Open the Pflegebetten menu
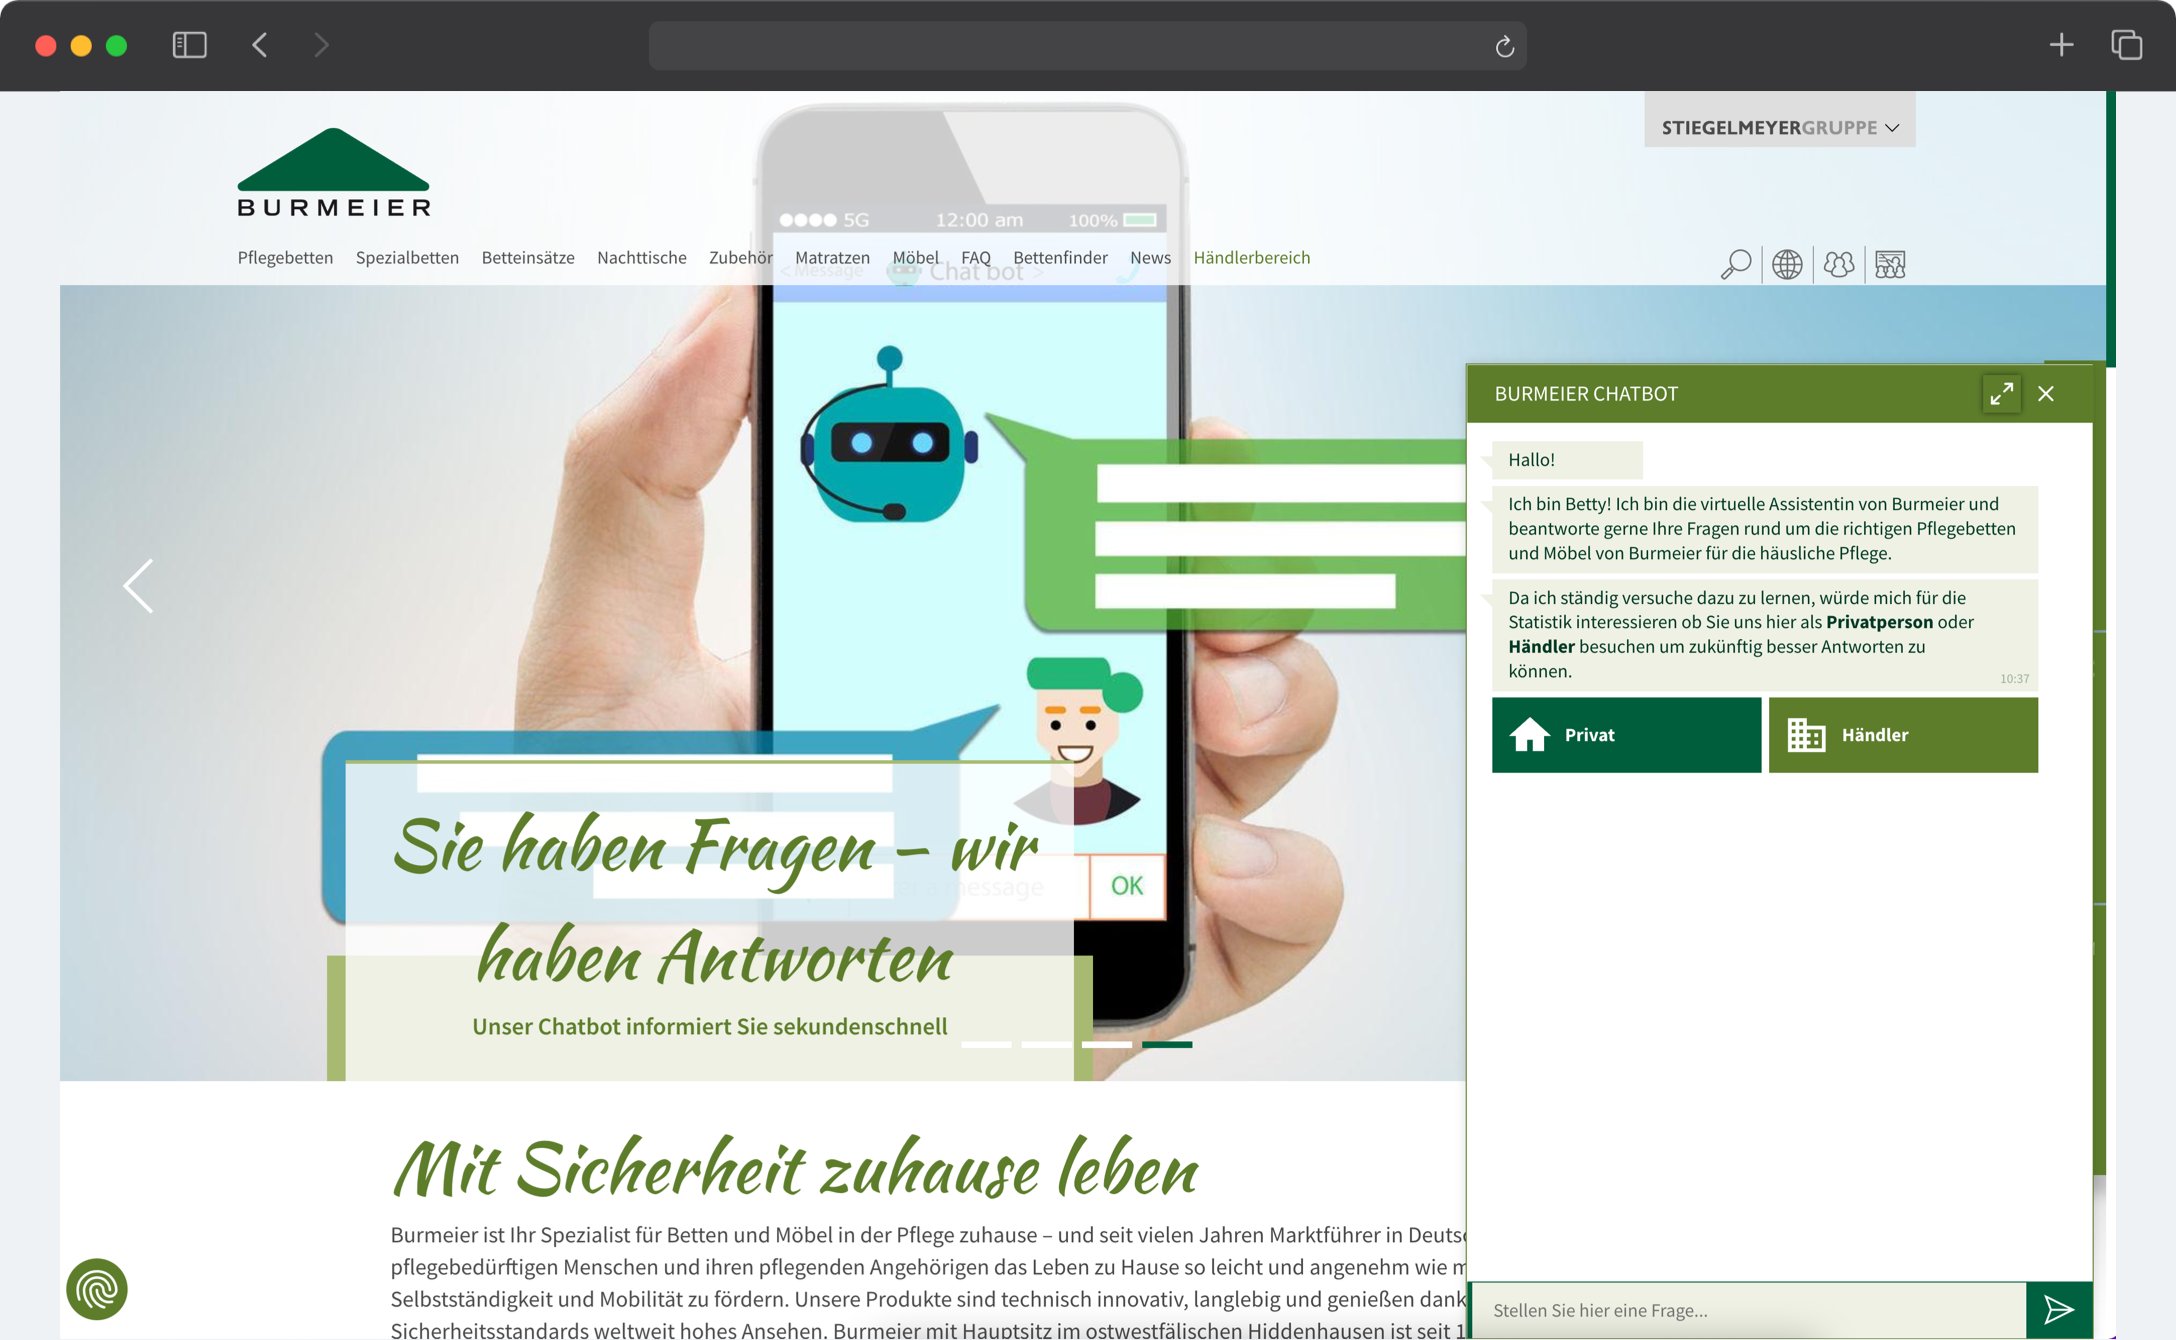Image resolution: width=2176 pixels, height=1340 pixels. [x=285, y=258]
